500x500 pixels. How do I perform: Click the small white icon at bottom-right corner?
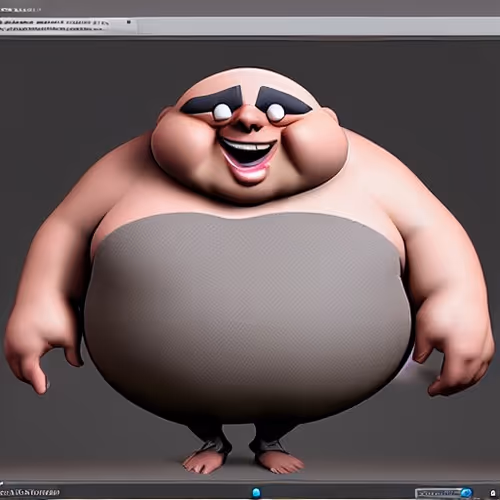click(x=493, y=493)
